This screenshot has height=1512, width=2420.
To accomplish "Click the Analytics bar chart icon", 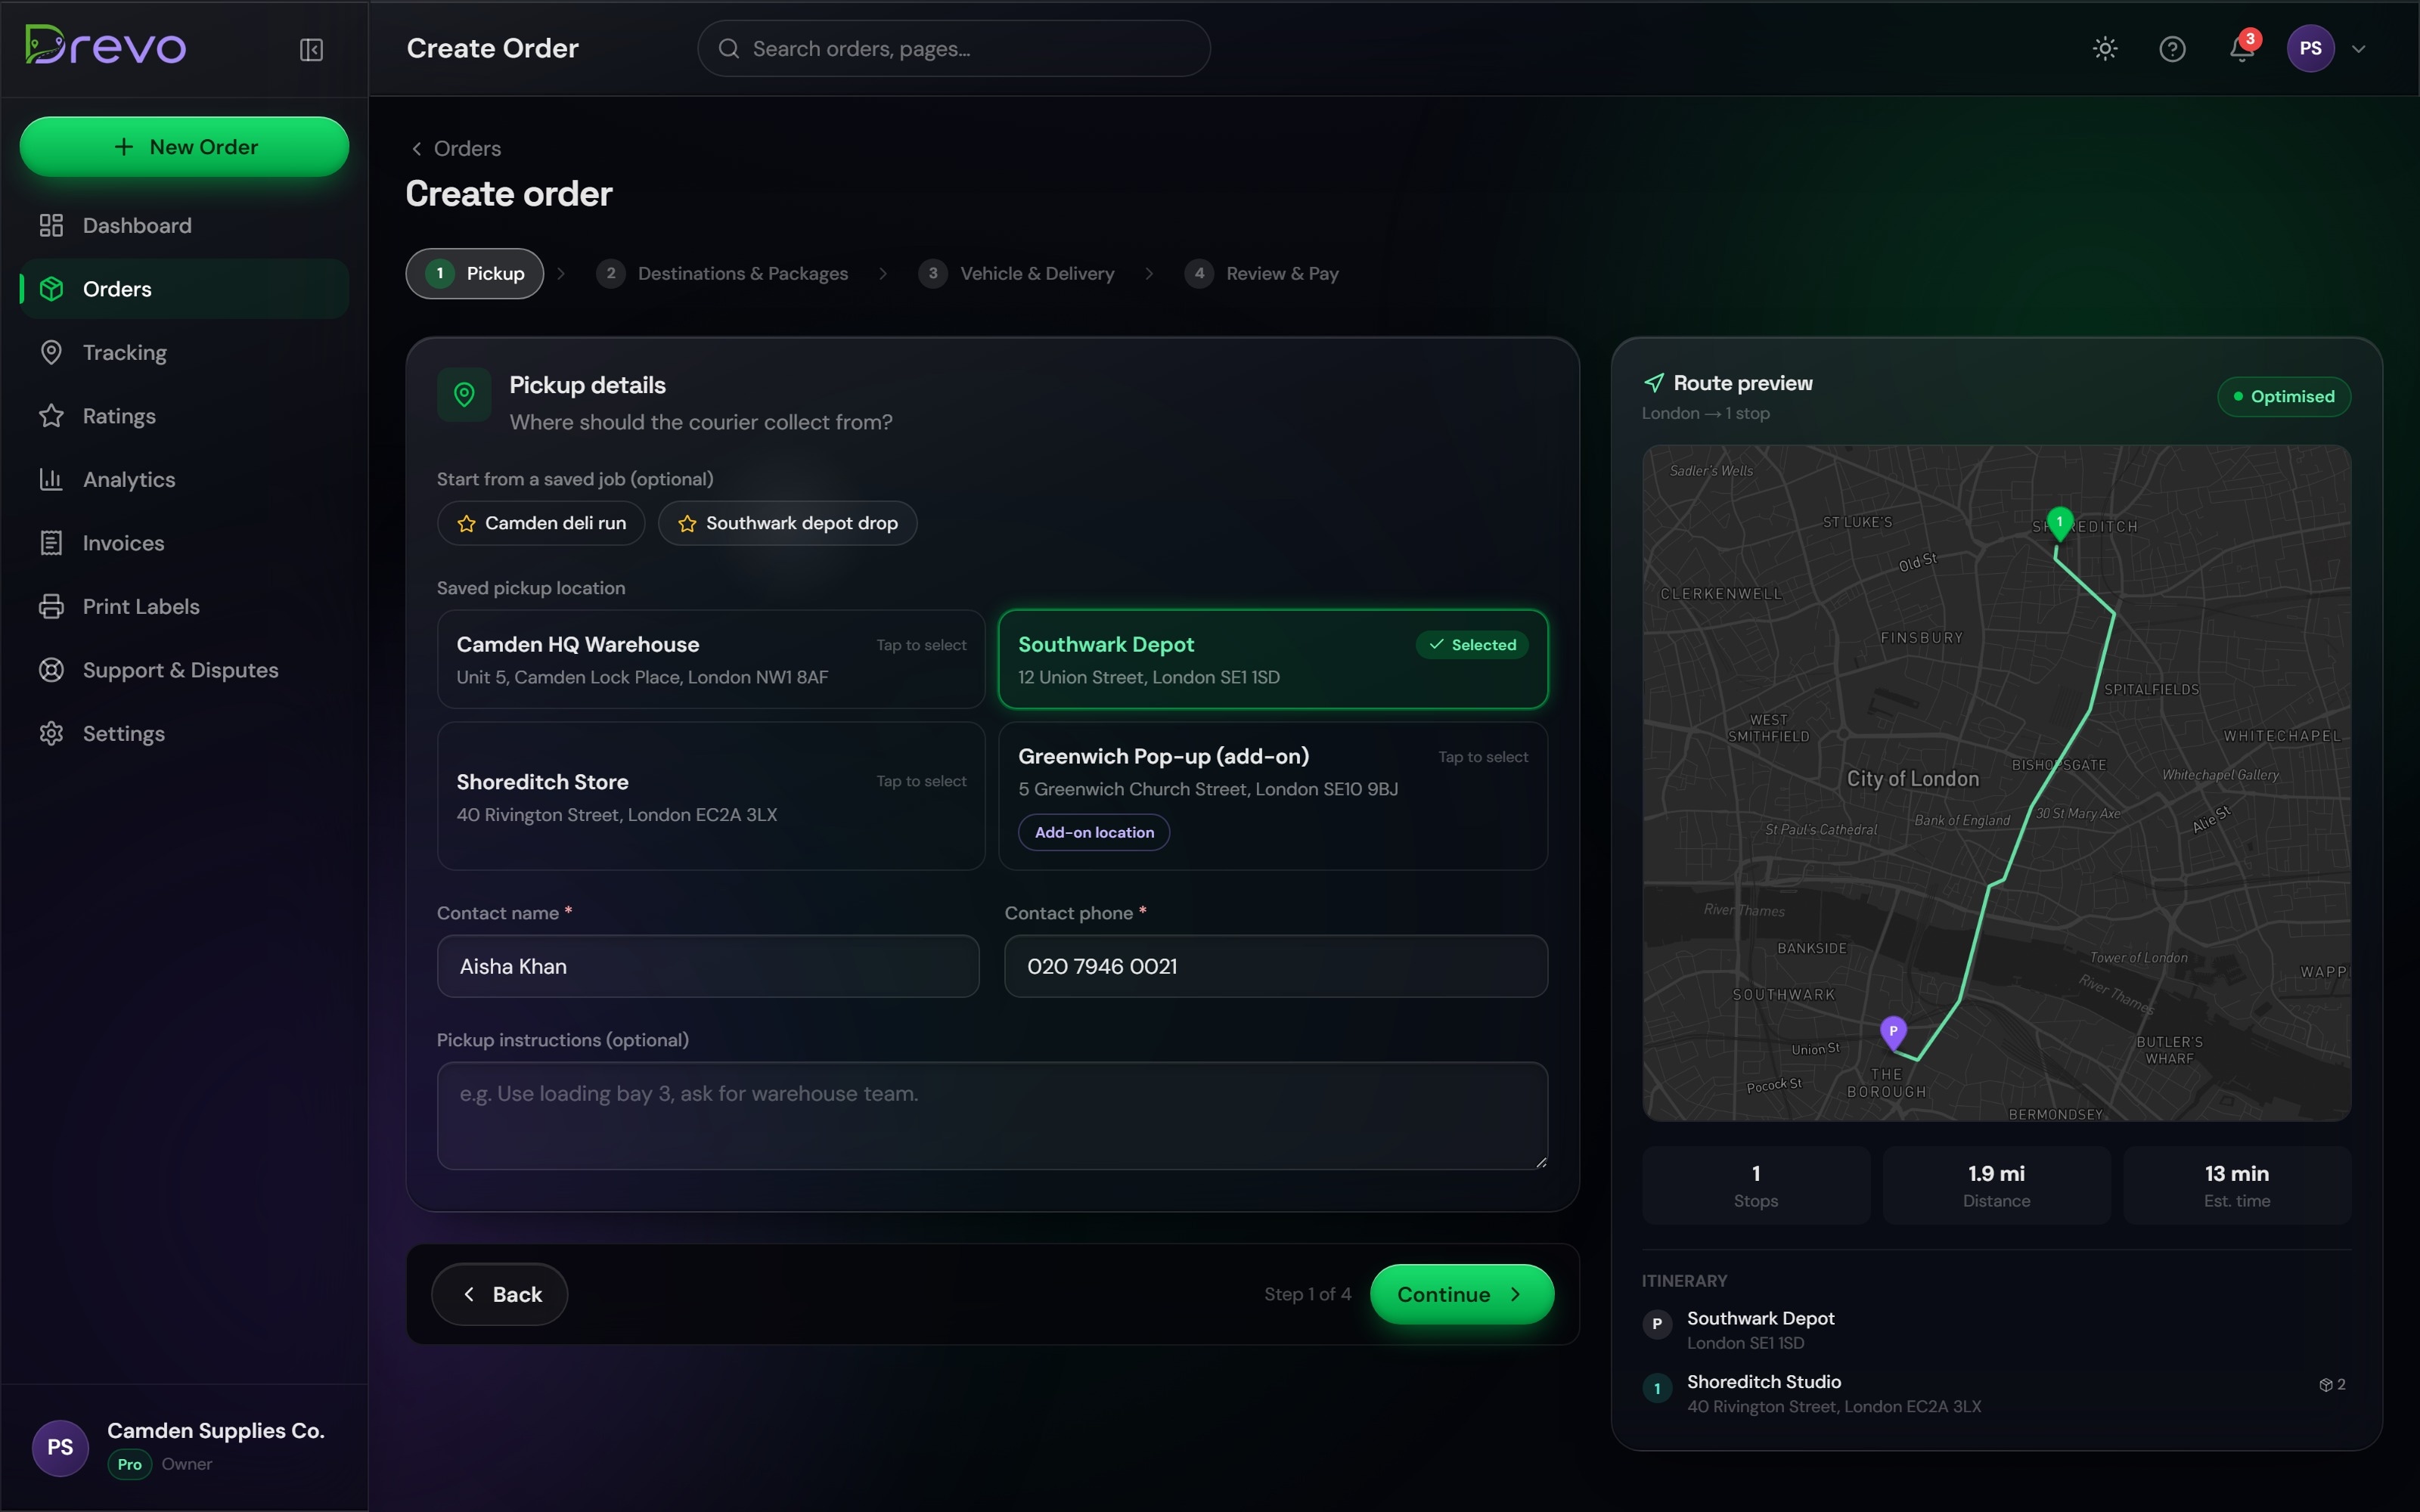I will (x=51, y=479).
